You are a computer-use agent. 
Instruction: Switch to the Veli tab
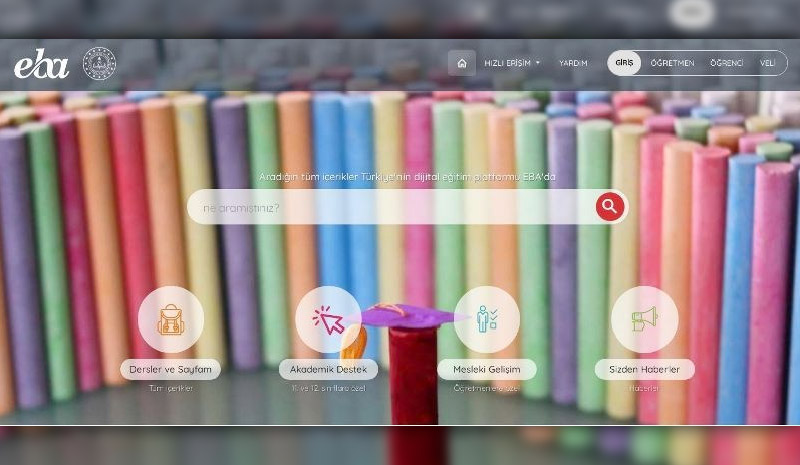[x=767, y=63]
